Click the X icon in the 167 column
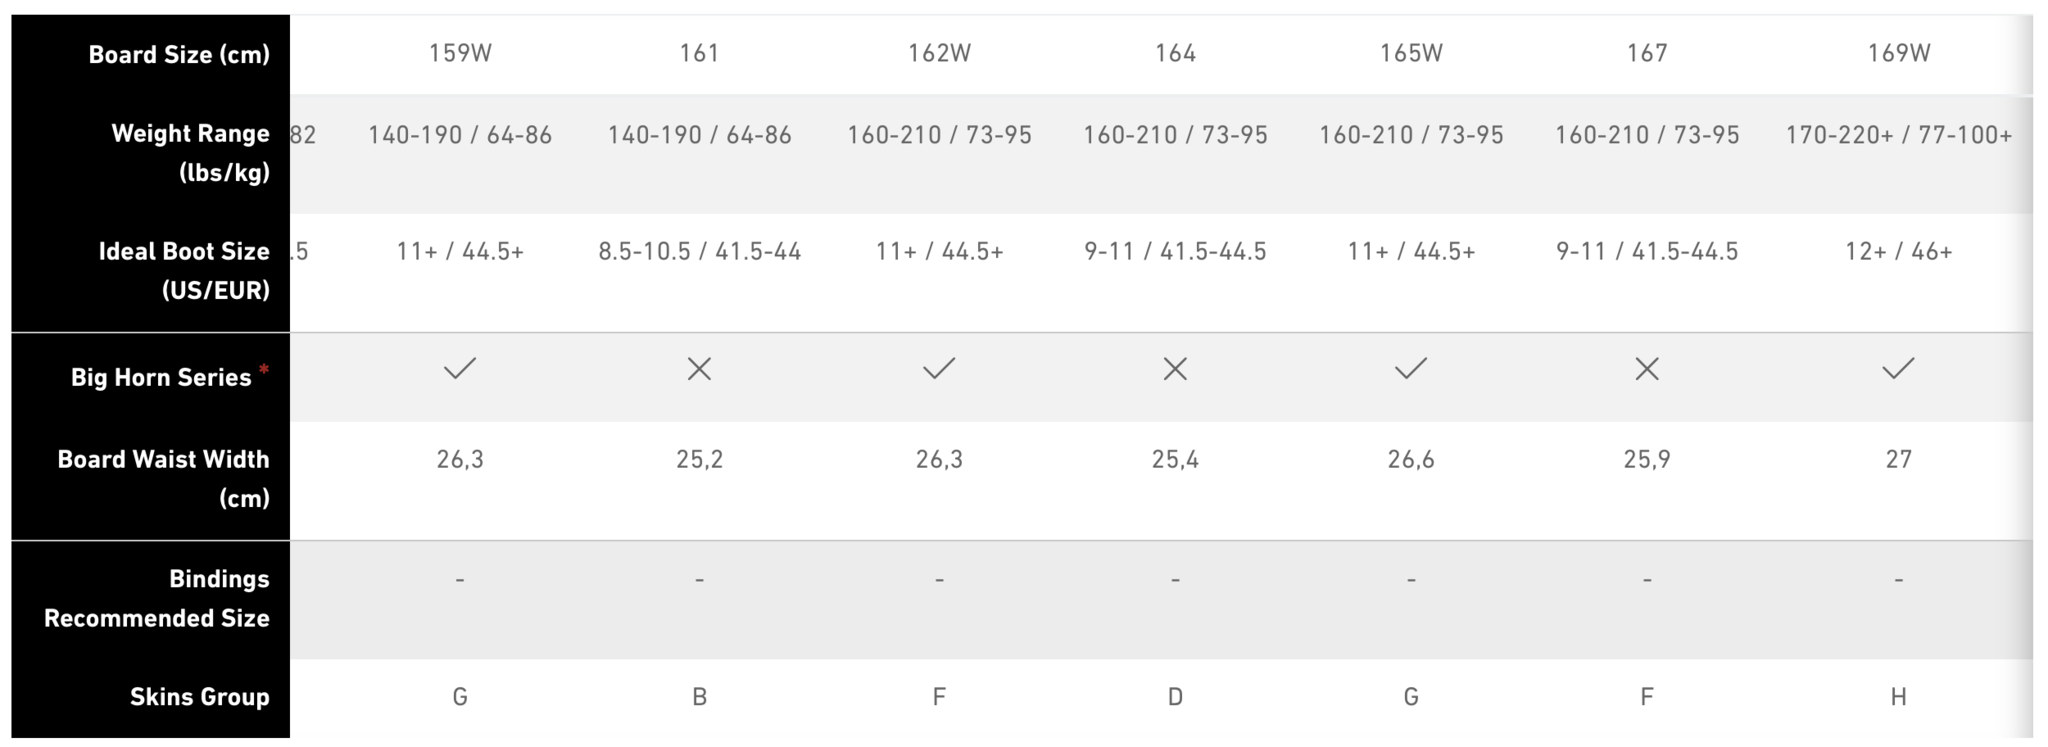The height and width of the screenshot is (747, 2048). [1647, 369]
